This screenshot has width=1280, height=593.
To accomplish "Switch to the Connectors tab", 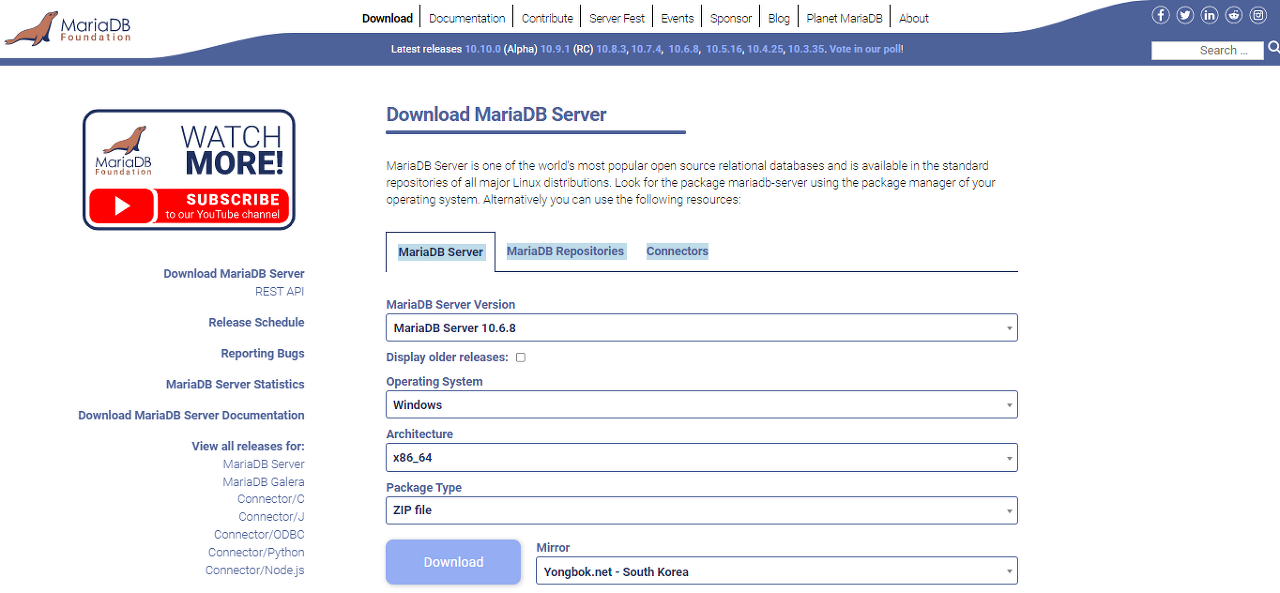I will pos(677,251).
